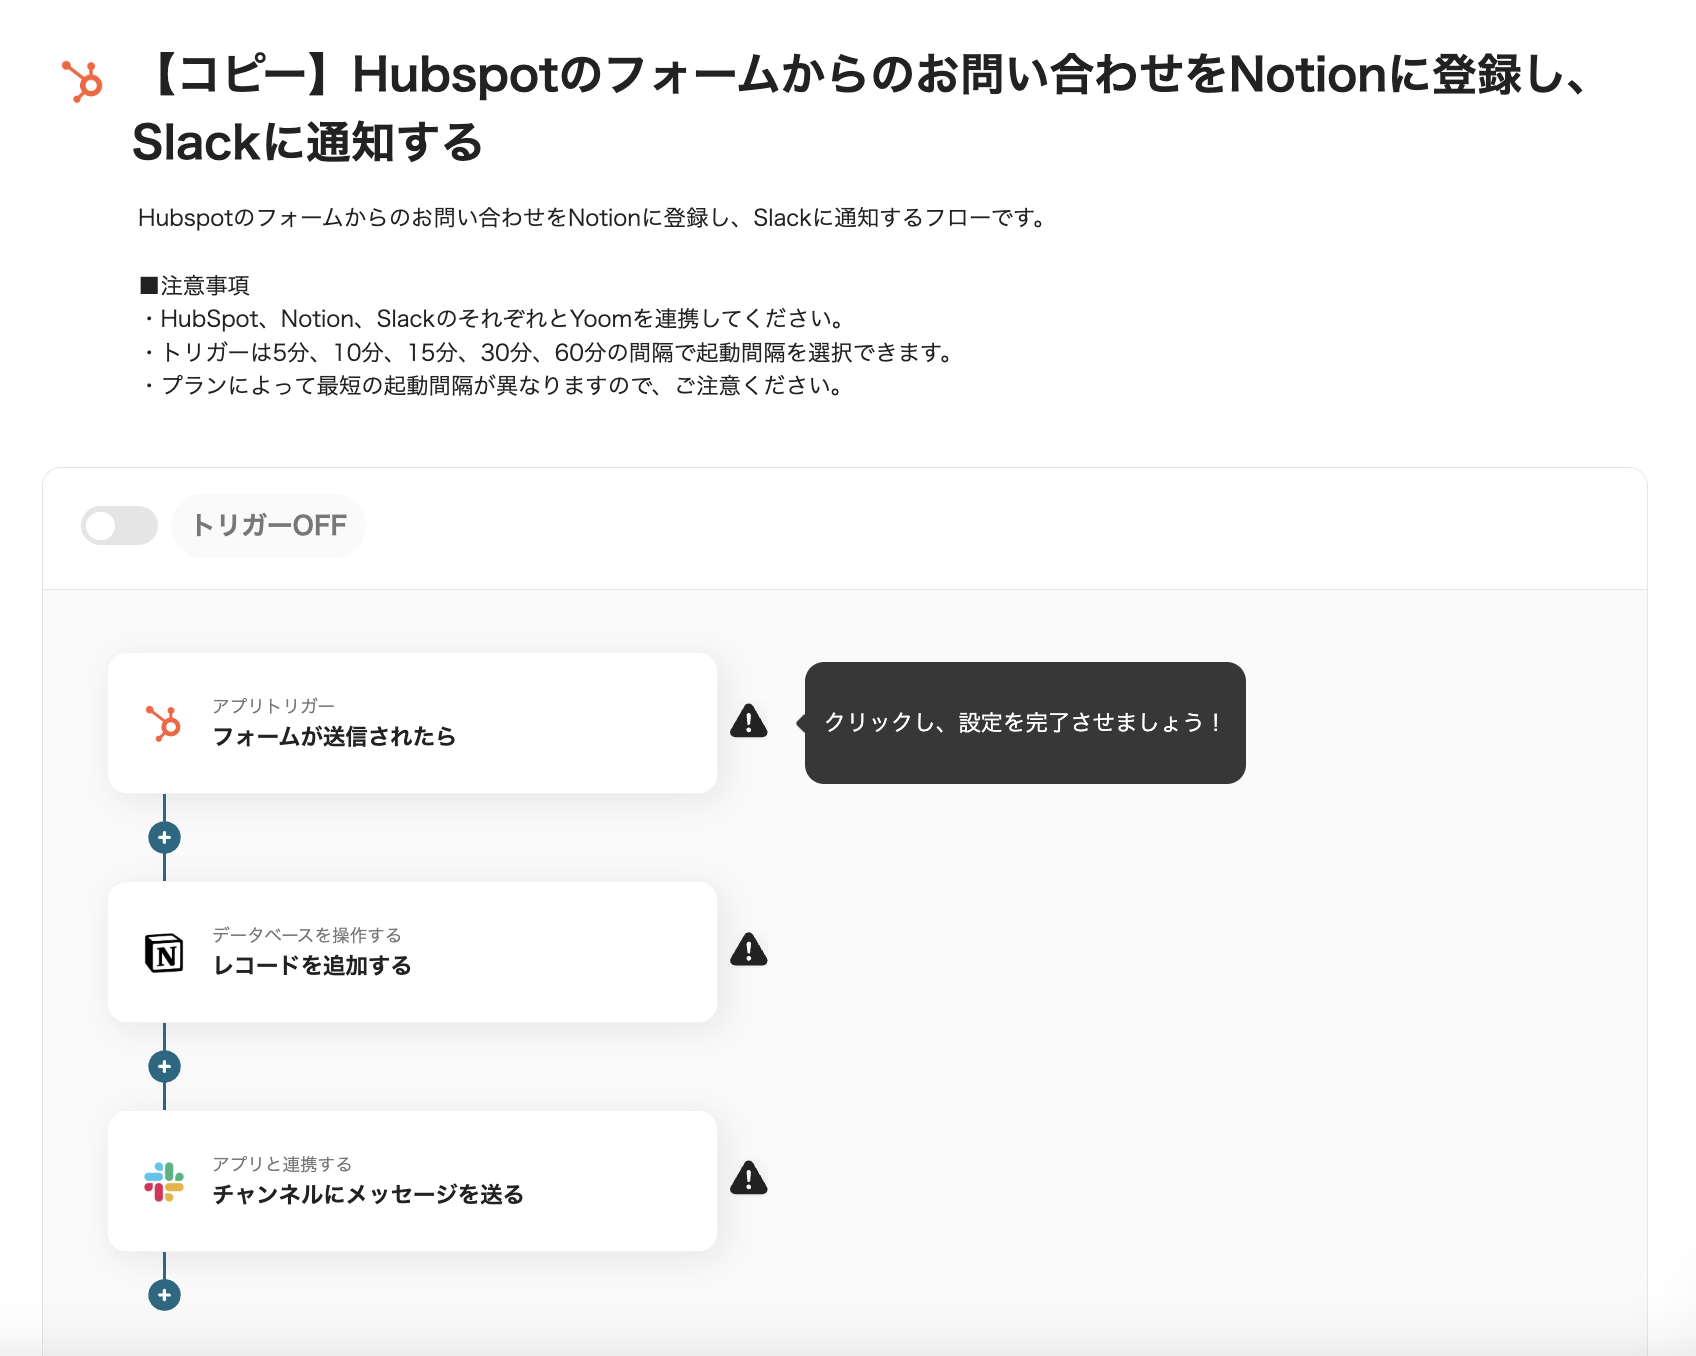Click the ■注意事項 heading
Image resolution: width=1696 pixels, height=1356 pixels.
tap(194, 286)
